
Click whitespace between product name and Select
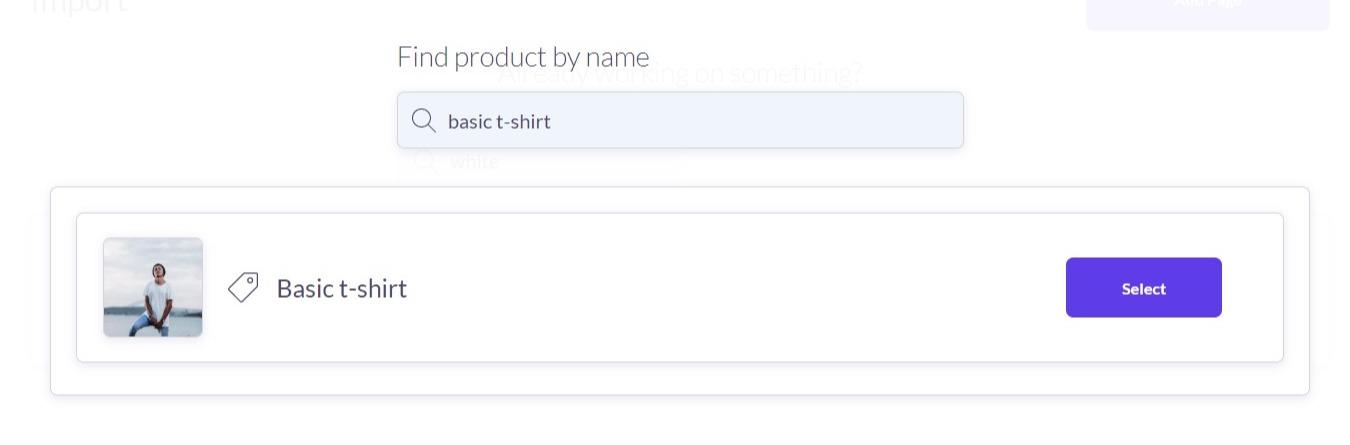735,288
